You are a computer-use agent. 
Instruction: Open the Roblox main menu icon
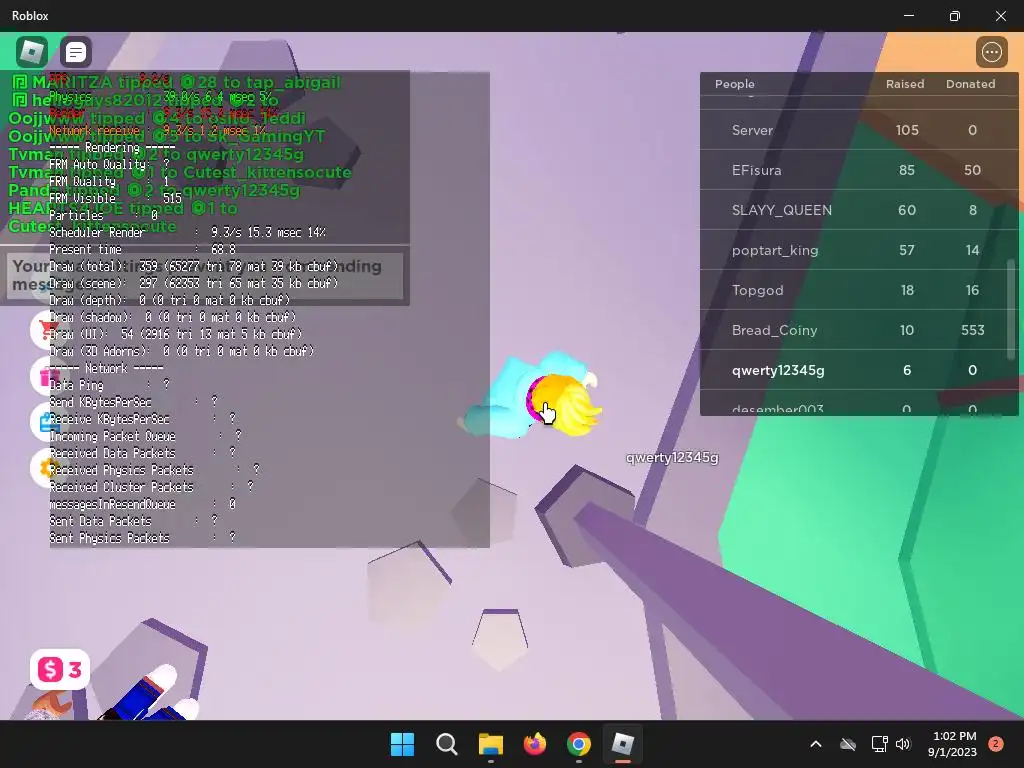31,52
